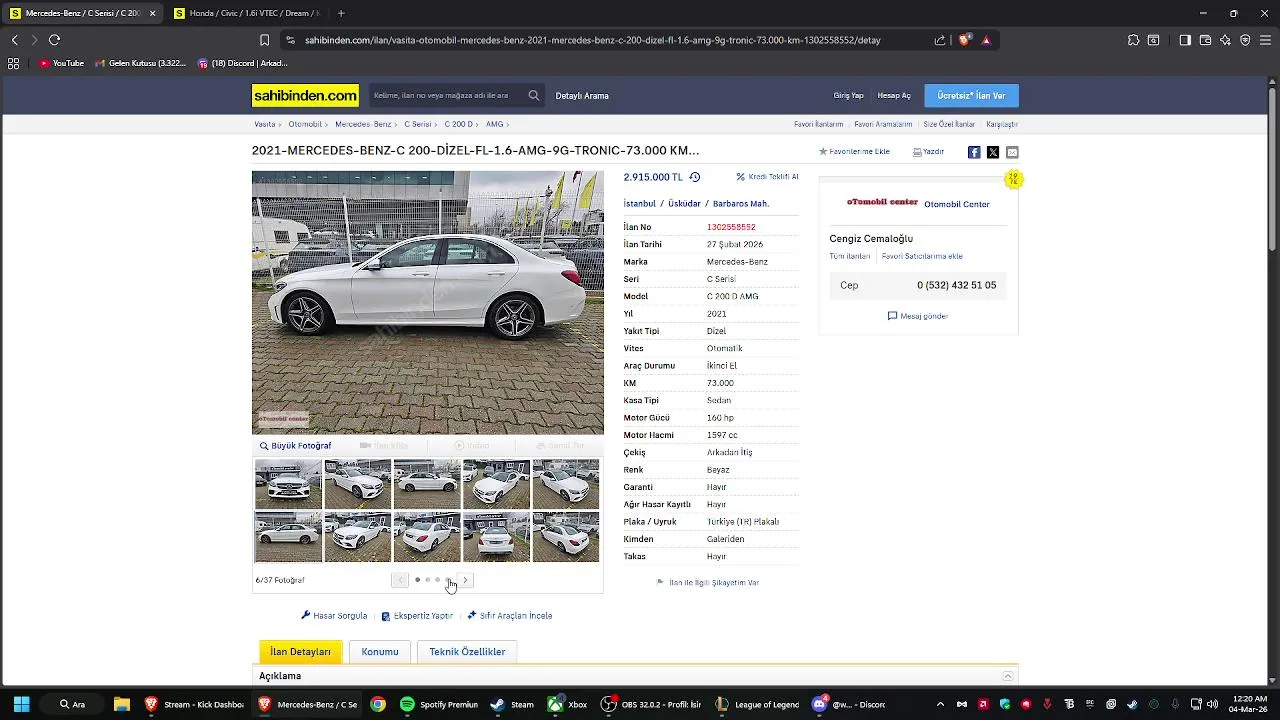Click the browser address bar URL

point(592,40)
